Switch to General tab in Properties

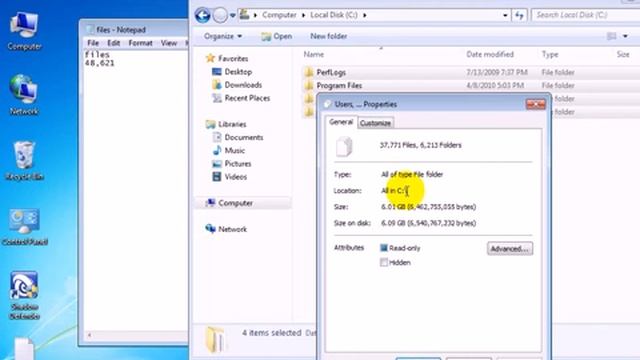click(x=341, y=122)
